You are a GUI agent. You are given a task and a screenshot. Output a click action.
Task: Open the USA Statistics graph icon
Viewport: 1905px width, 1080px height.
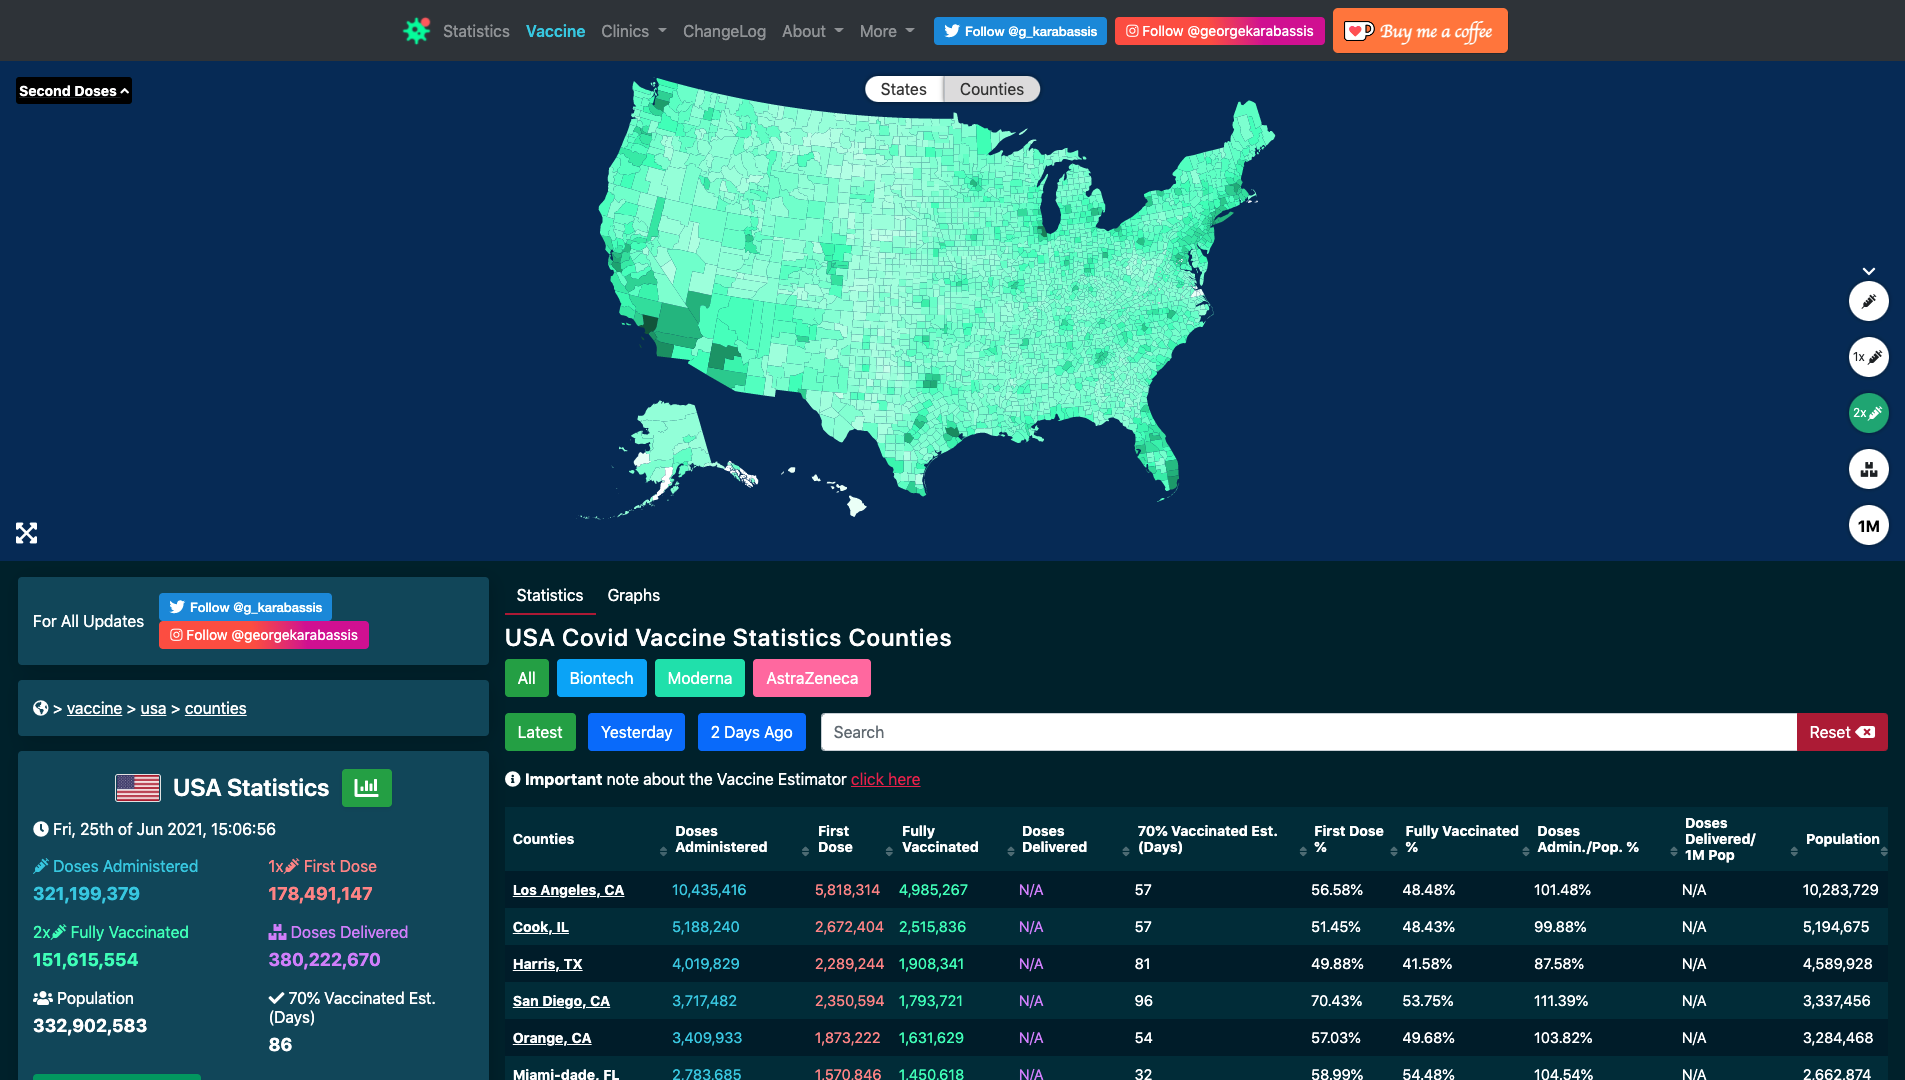point(366,788)
